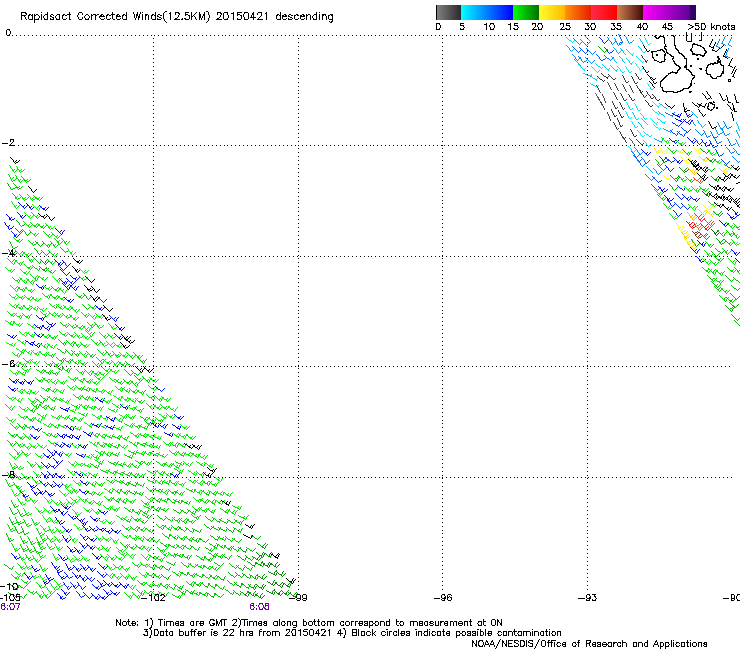740x650 pixels.
Task: Click the note 'Data buffer is 22 hrs'
Action: pos(204,633)
